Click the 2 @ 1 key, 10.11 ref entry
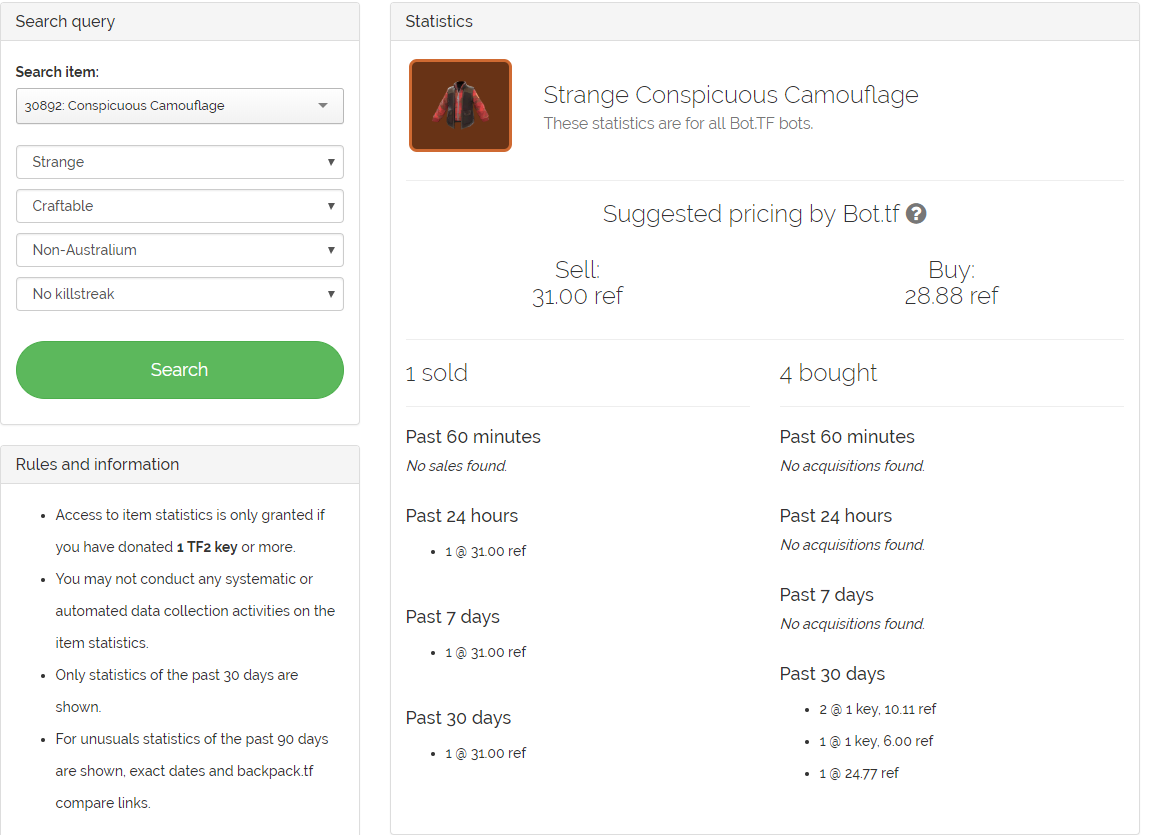Image resolution: width=1150 pixels, height=835 pixels. pos(877,709)
